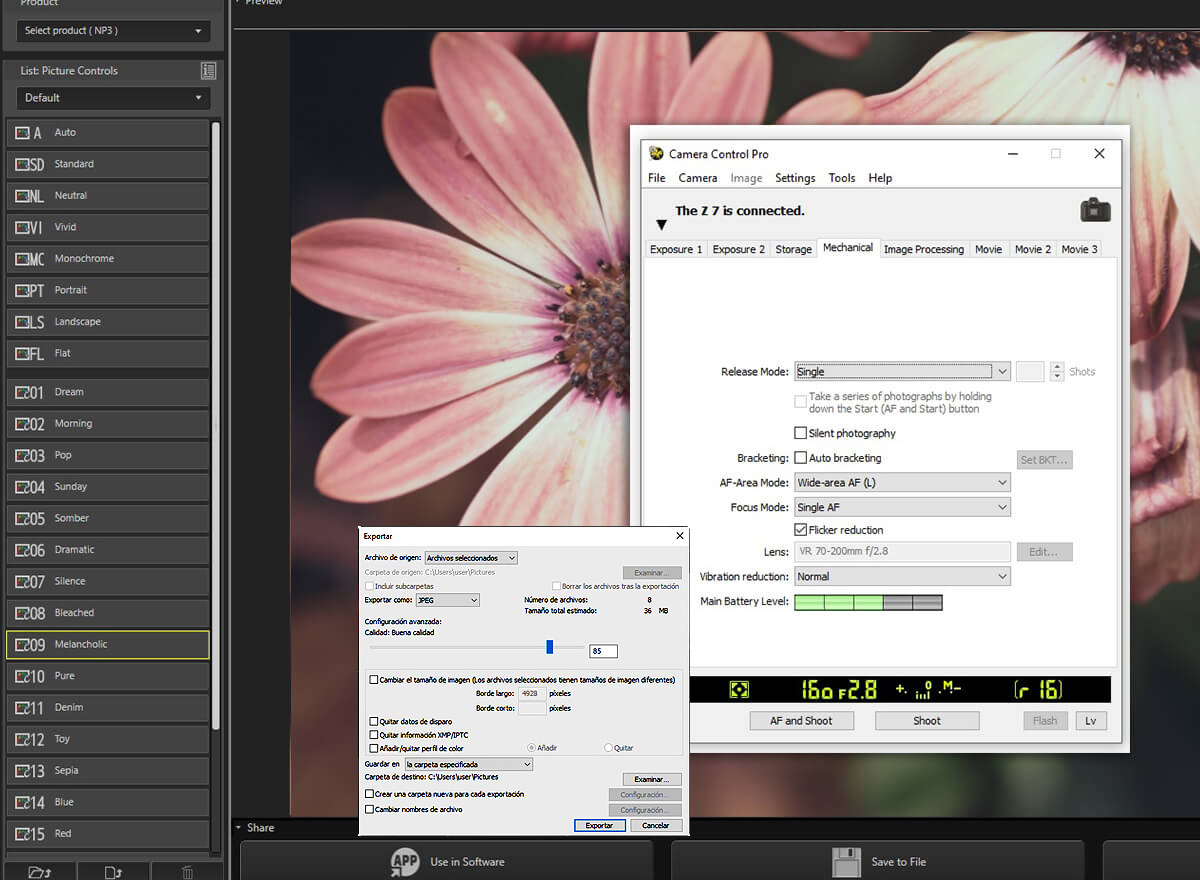
Task: Open the AF-Area Mode dropdown
Action: (x=902, y=483)
